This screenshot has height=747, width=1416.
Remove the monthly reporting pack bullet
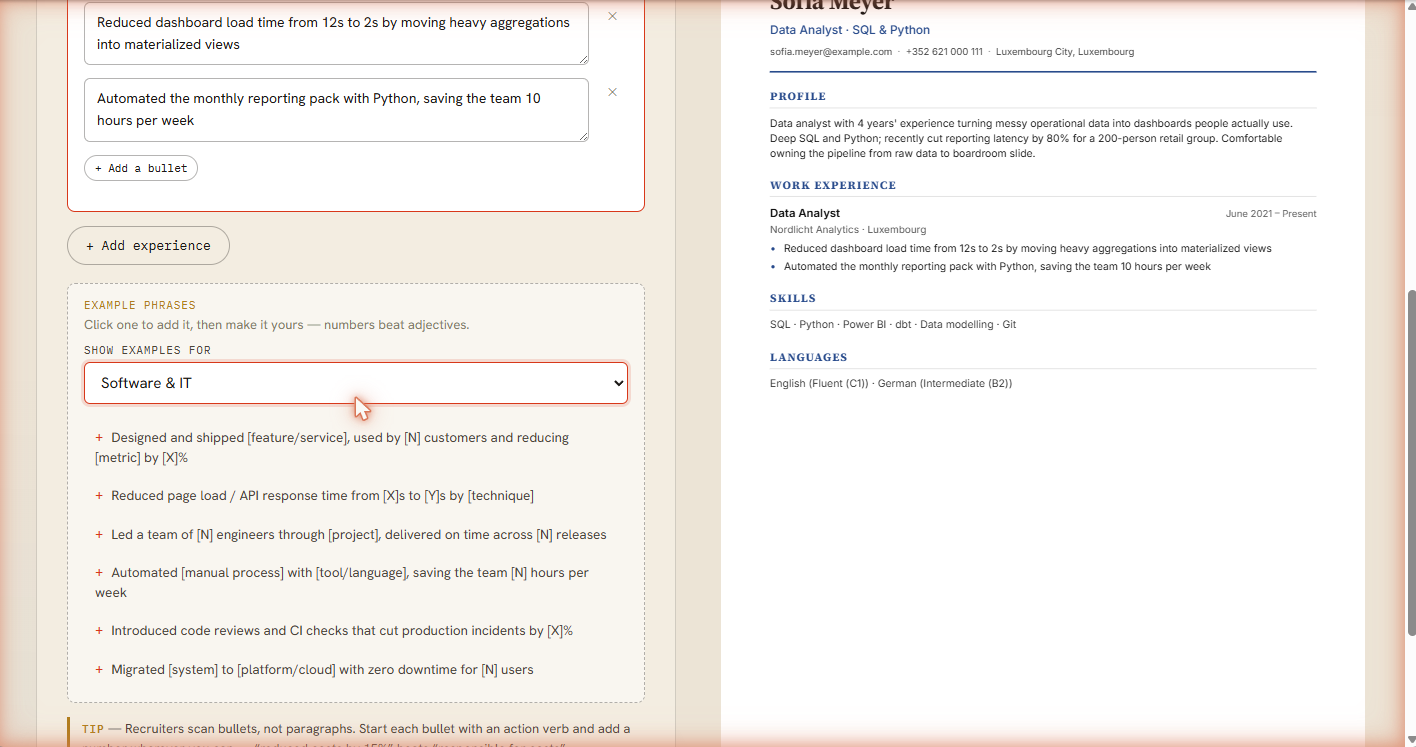[x=613, y=92]
